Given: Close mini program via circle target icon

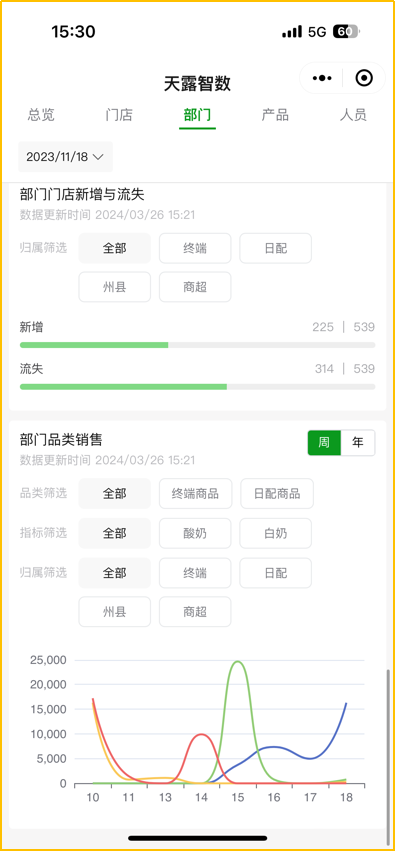Looking at the screenshot, I should click(x=364, y=78).
